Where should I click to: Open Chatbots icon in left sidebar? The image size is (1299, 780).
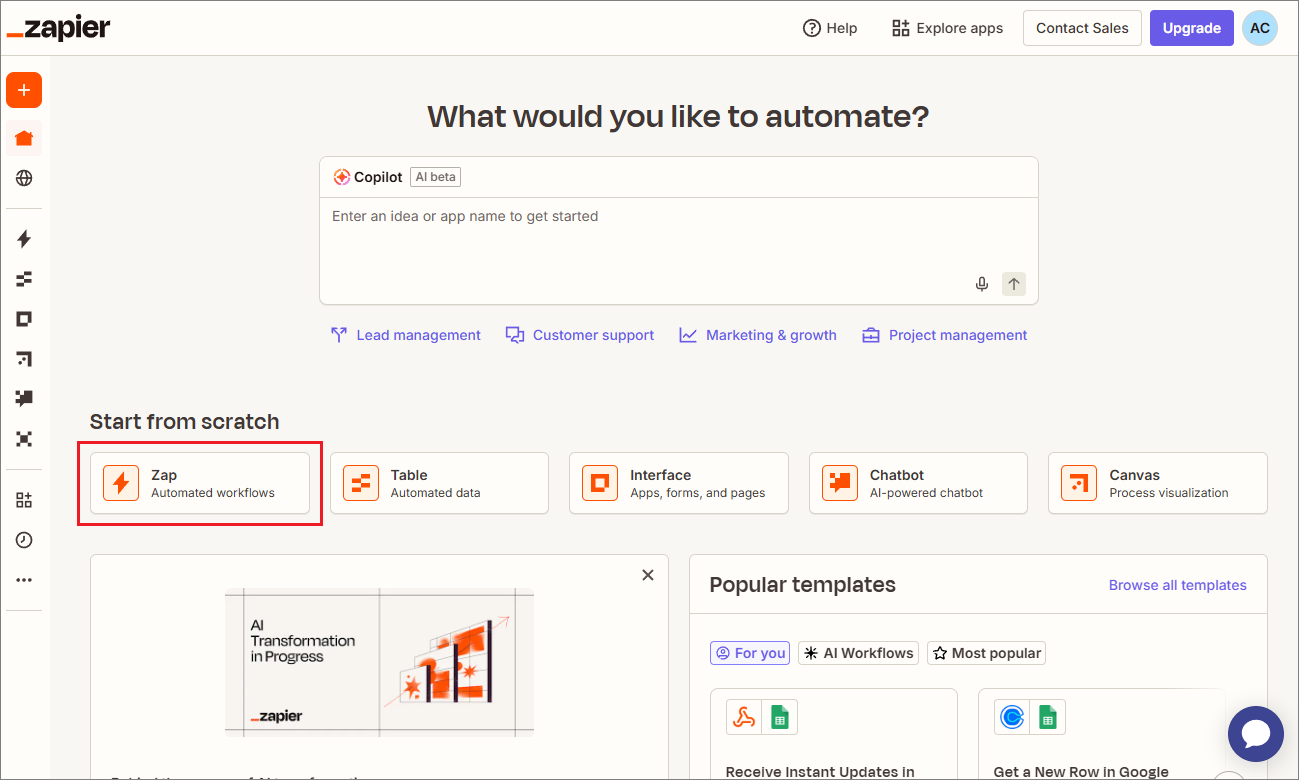(24, 399)
